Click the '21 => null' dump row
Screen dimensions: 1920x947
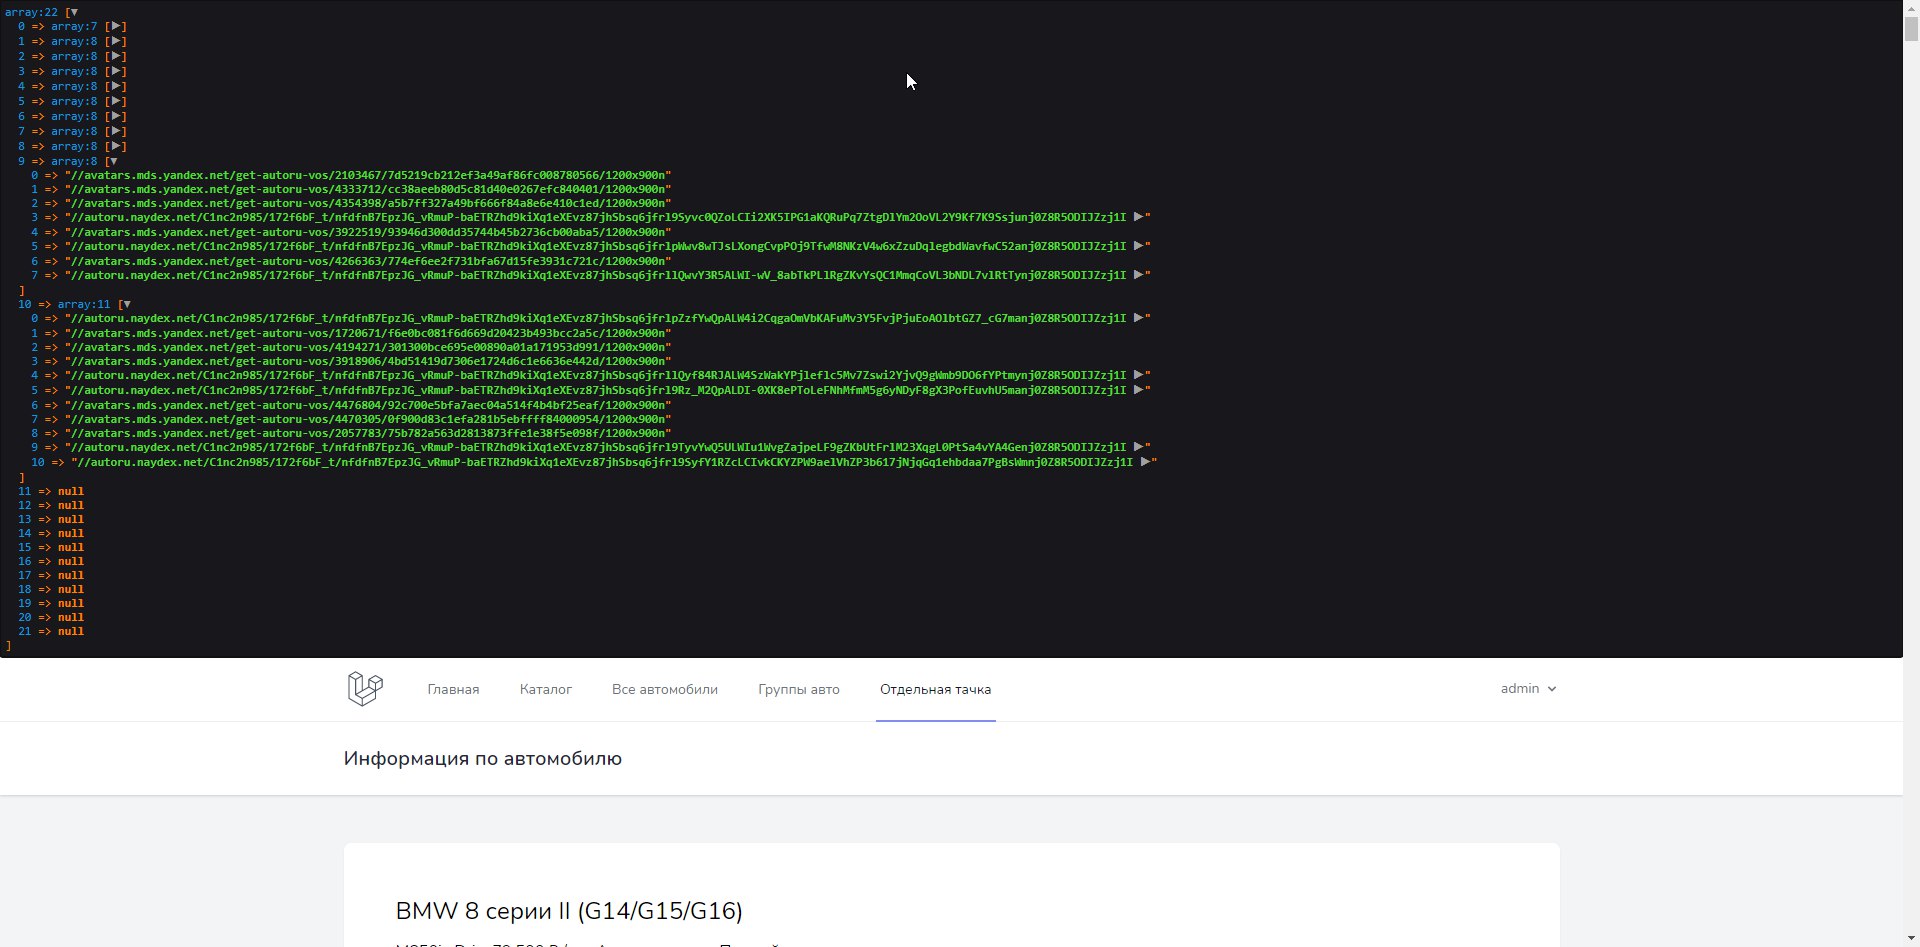[x=51, y=631]
